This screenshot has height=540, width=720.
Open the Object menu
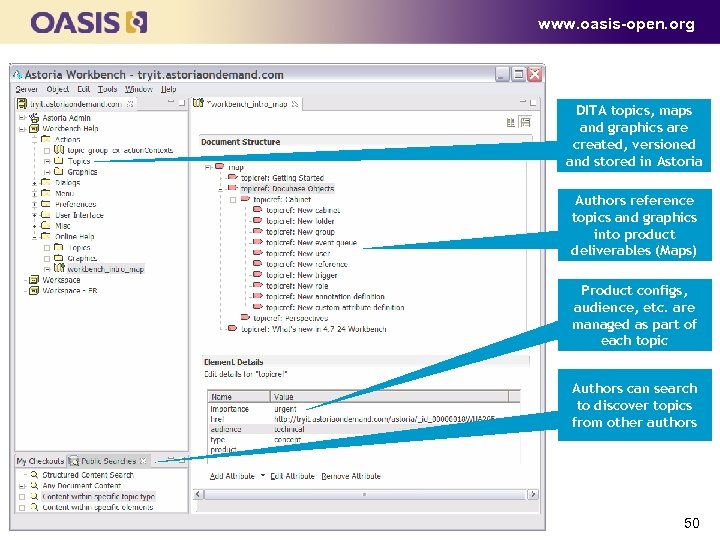coord(57,89)
